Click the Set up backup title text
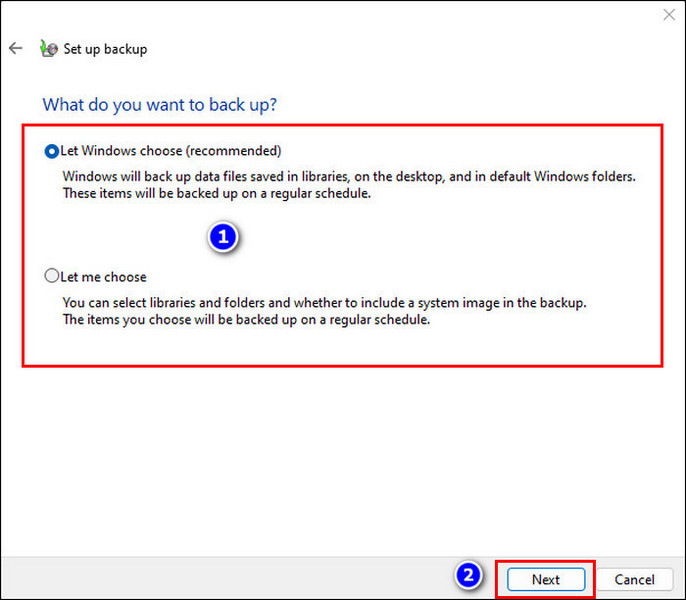686x600 pixels. tap(105, 49)
